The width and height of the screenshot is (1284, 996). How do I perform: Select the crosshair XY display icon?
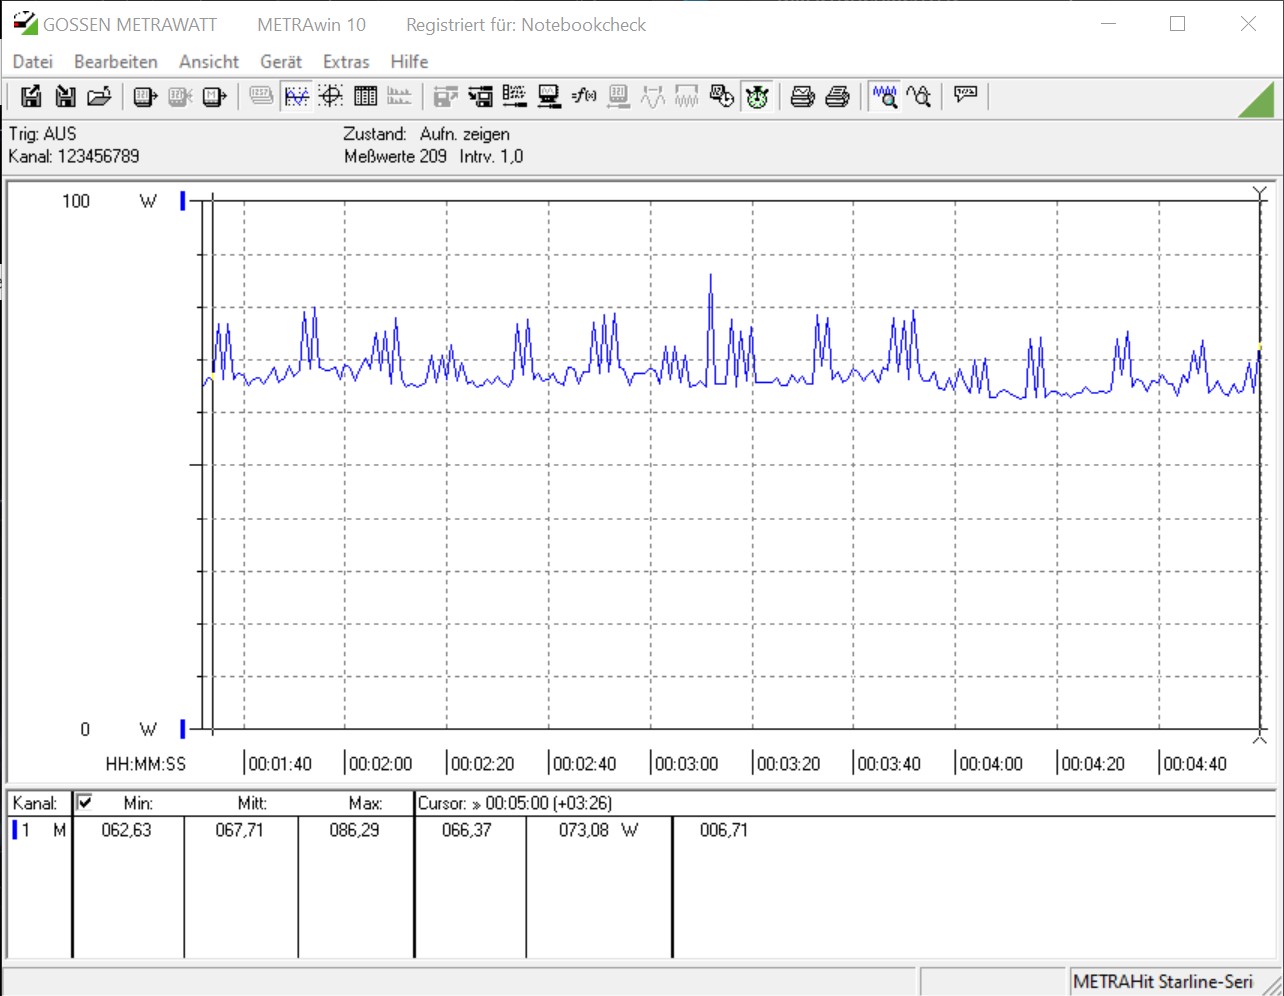point(331,96)
